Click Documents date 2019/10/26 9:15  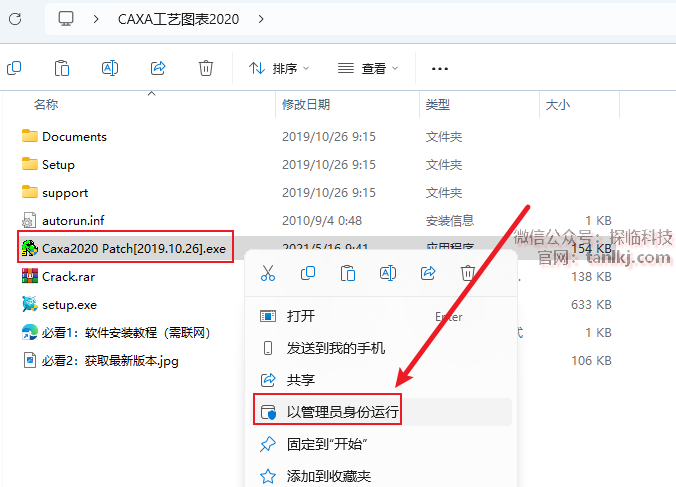tap(329, 137)
